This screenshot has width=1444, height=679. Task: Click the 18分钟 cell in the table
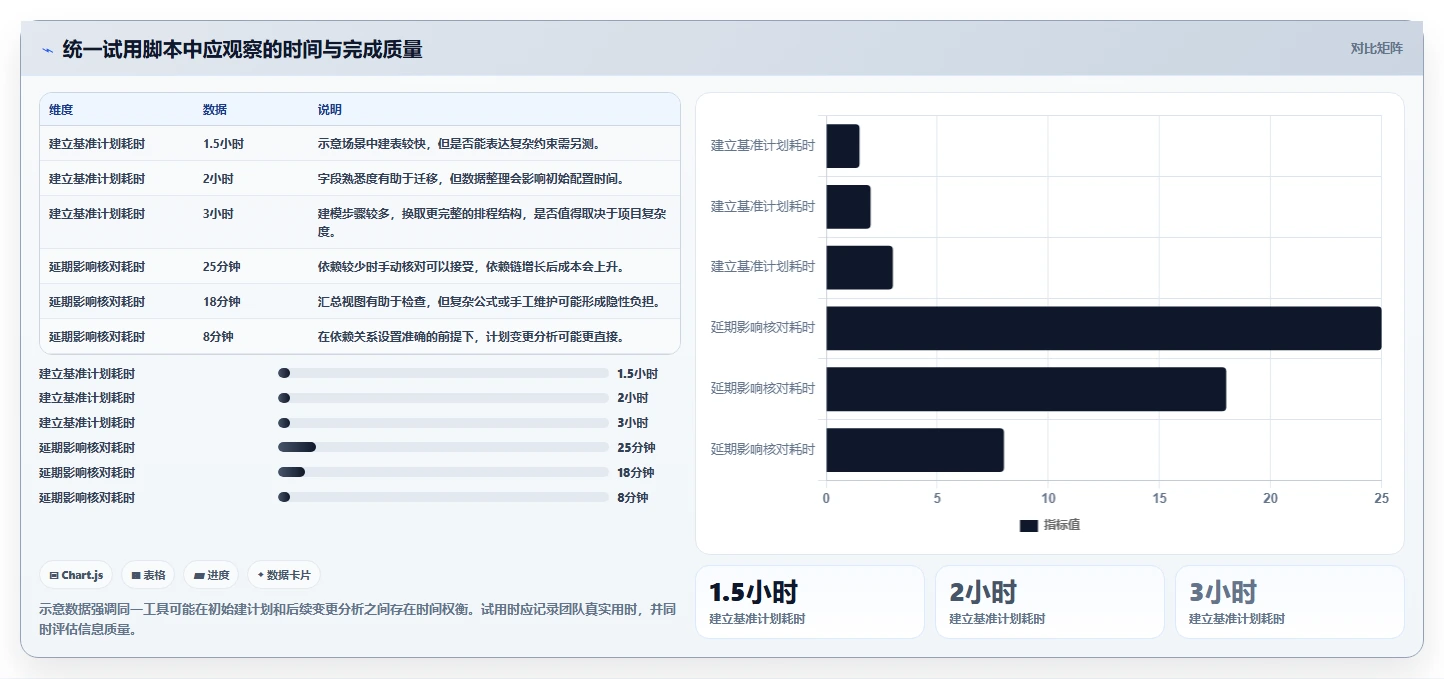pos(222,302)
